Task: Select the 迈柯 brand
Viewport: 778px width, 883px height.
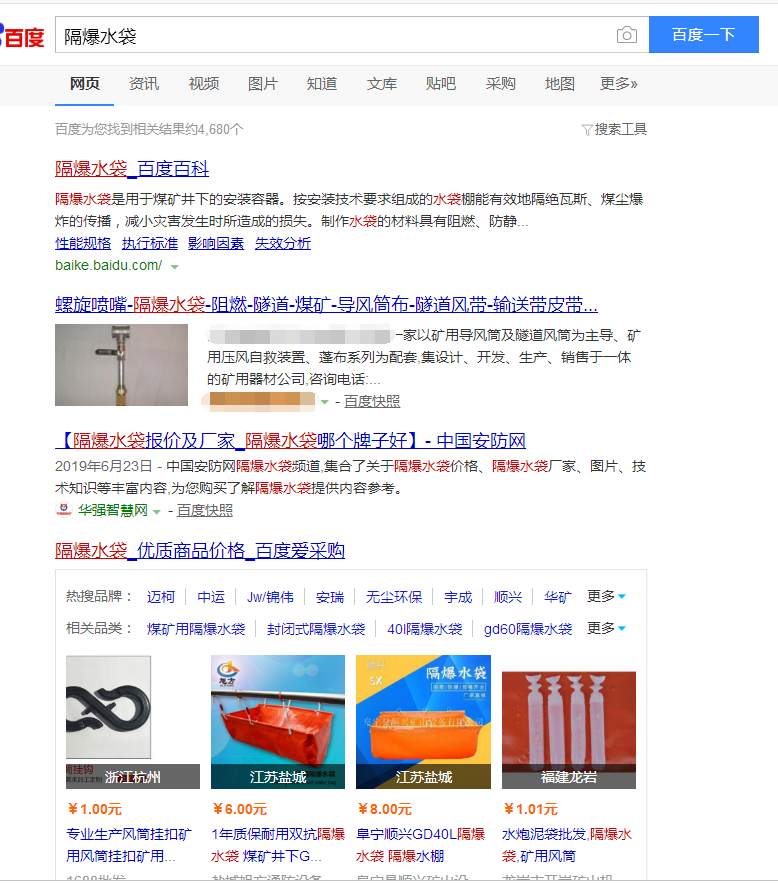Action: pos(161,597)
